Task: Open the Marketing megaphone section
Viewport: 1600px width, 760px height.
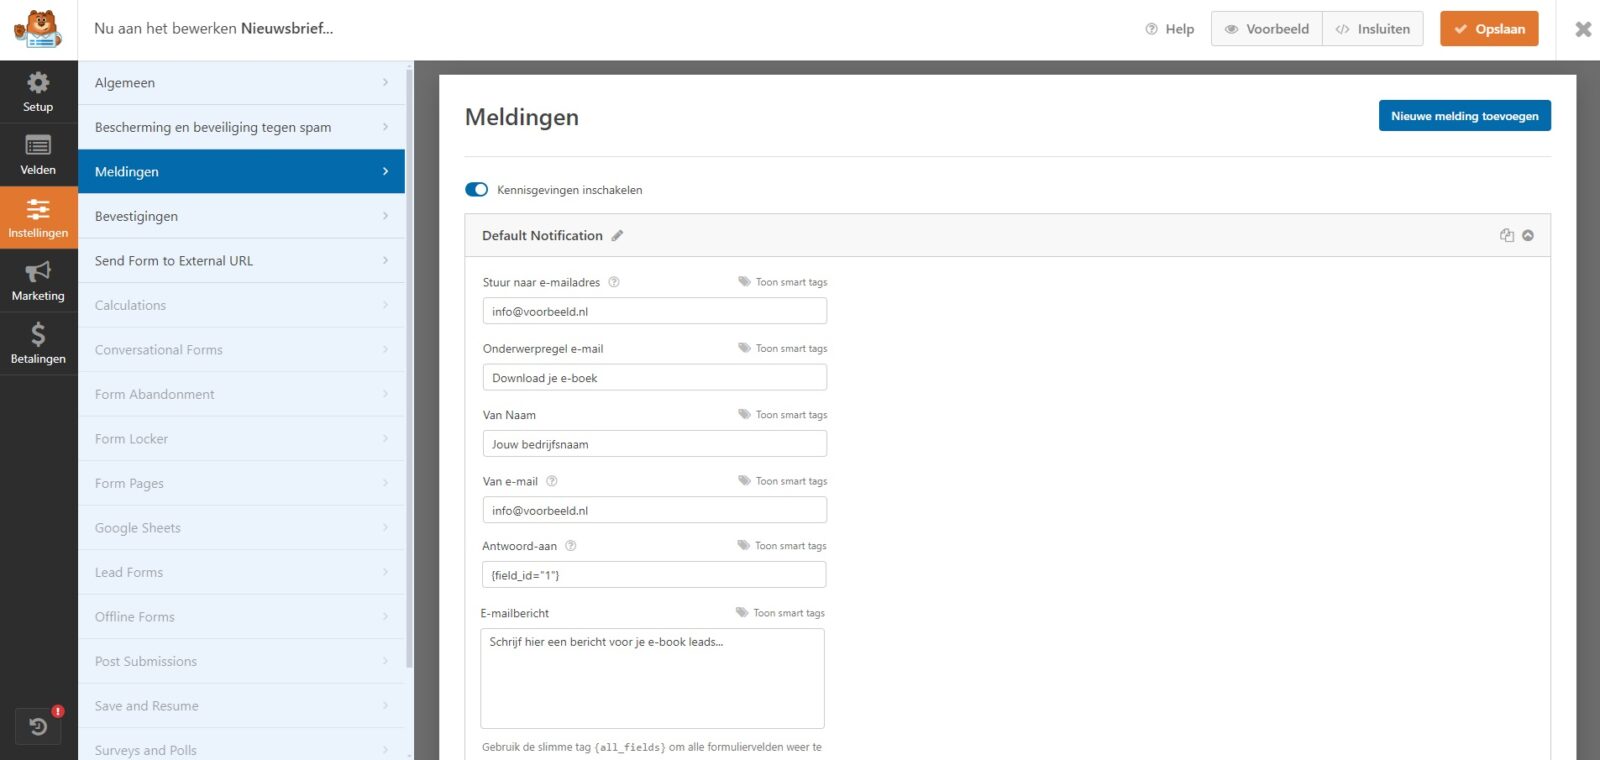Action: coord(38,281)
